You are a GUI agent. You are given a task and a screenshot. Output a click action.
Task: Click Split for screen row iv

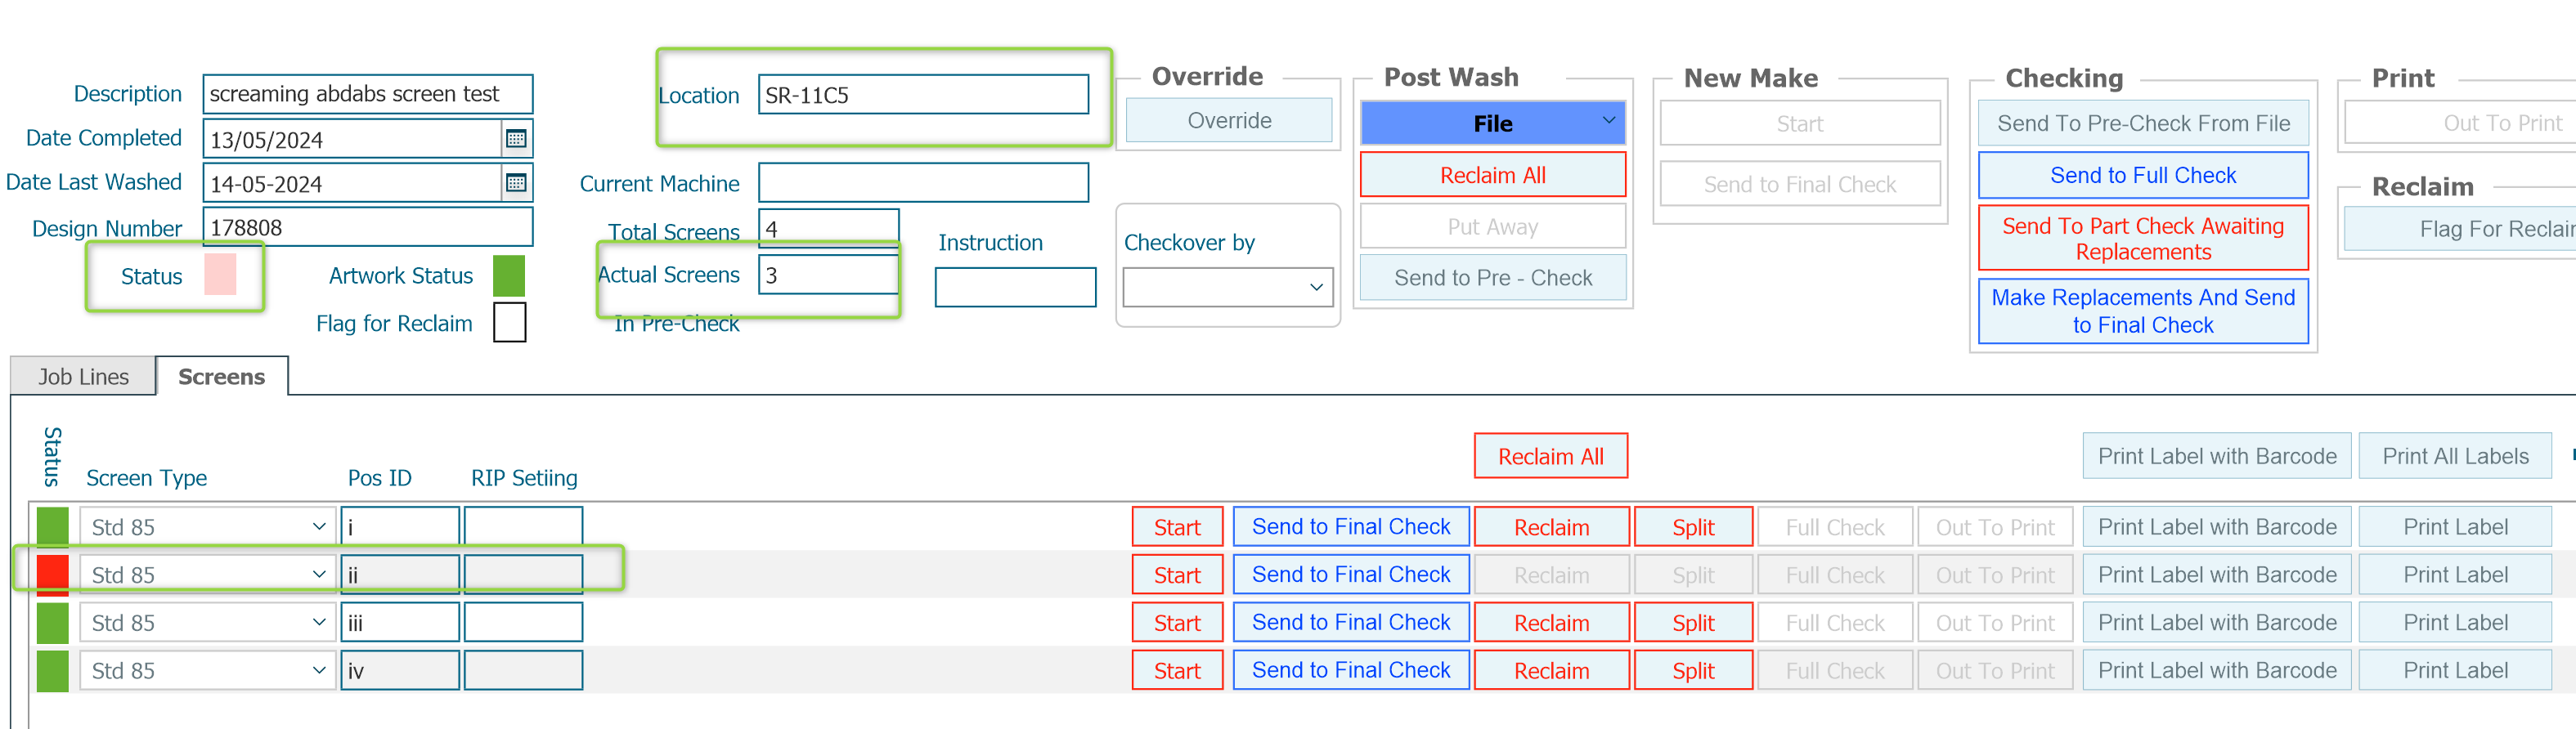point(1693,670)
